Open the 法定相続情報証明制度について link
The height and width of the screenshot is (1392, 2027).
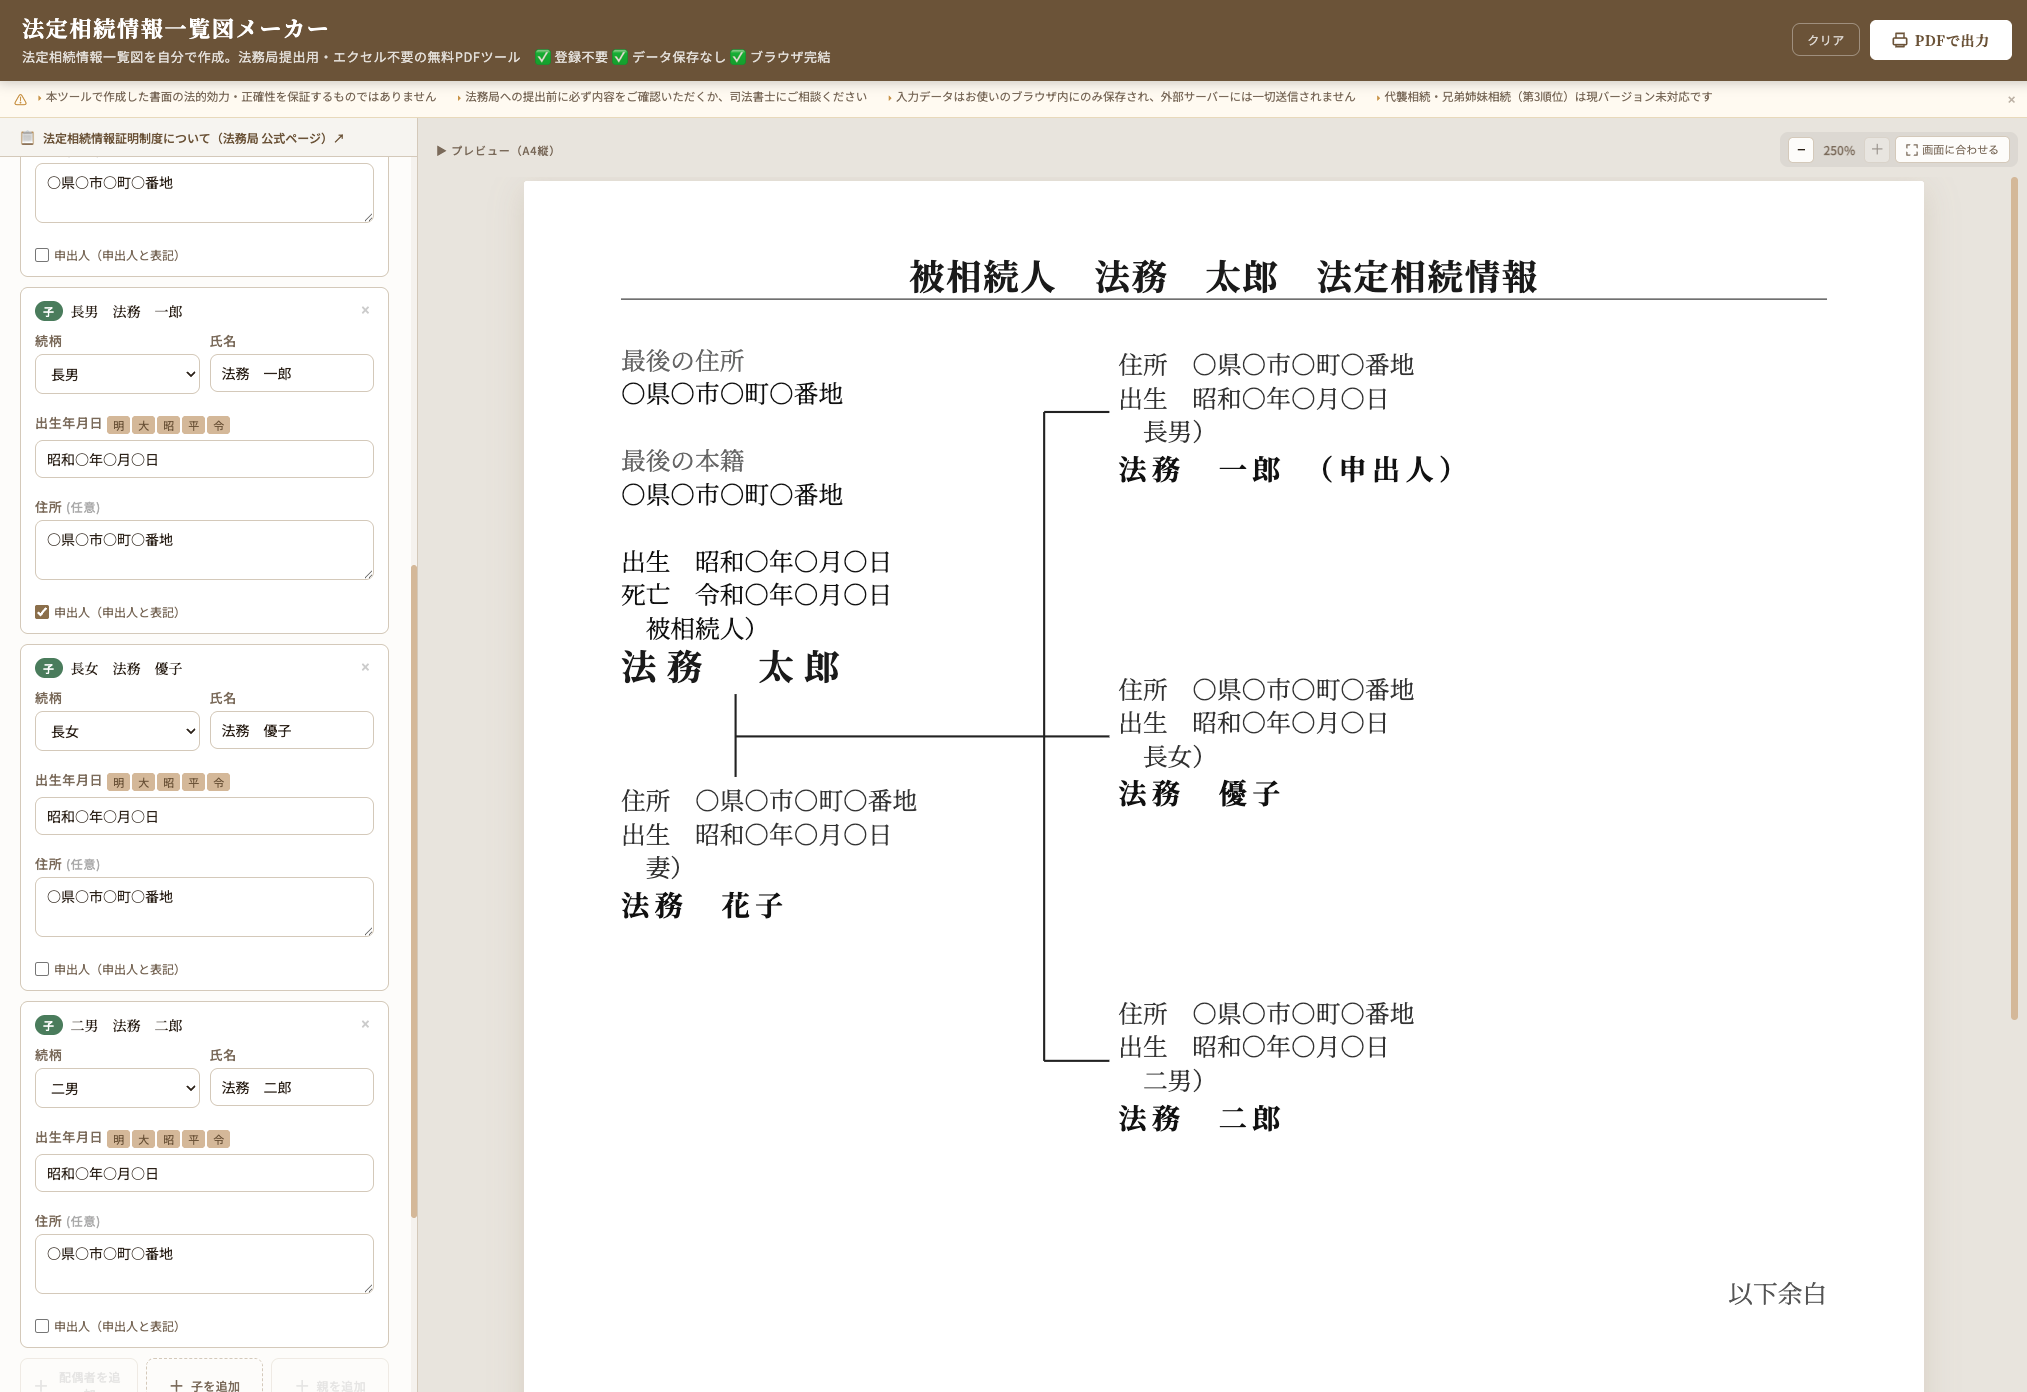pos(185,138)
